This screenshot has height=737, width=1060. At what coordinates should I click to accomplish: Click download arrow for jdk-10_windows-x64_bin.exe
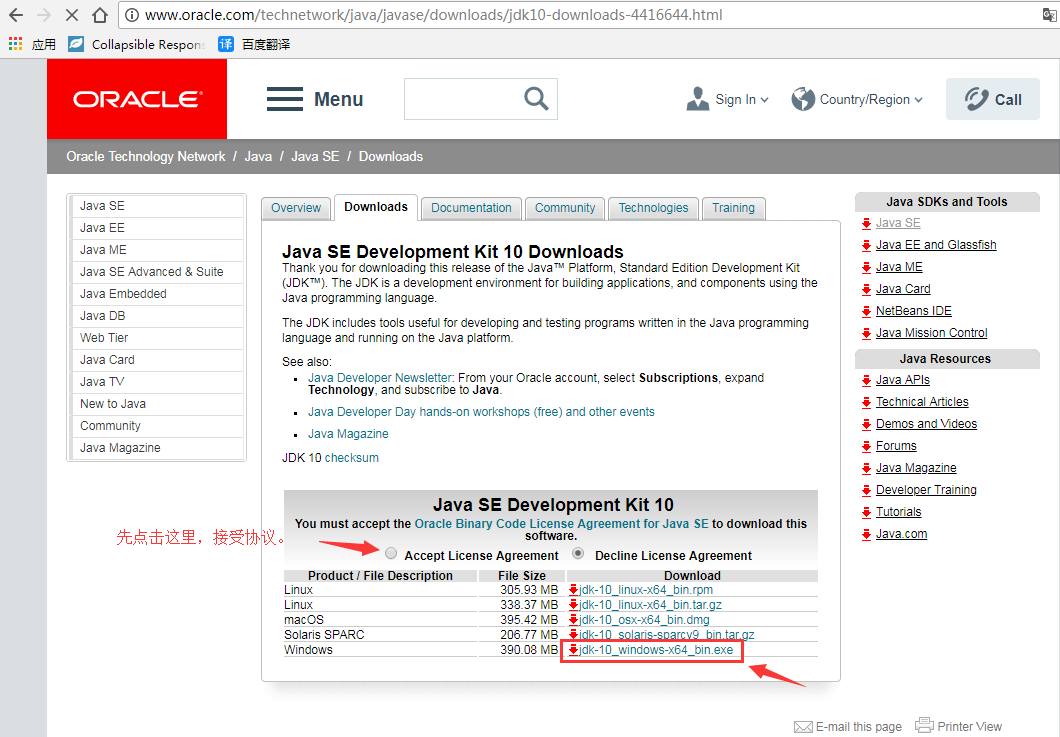coord(573,650)
